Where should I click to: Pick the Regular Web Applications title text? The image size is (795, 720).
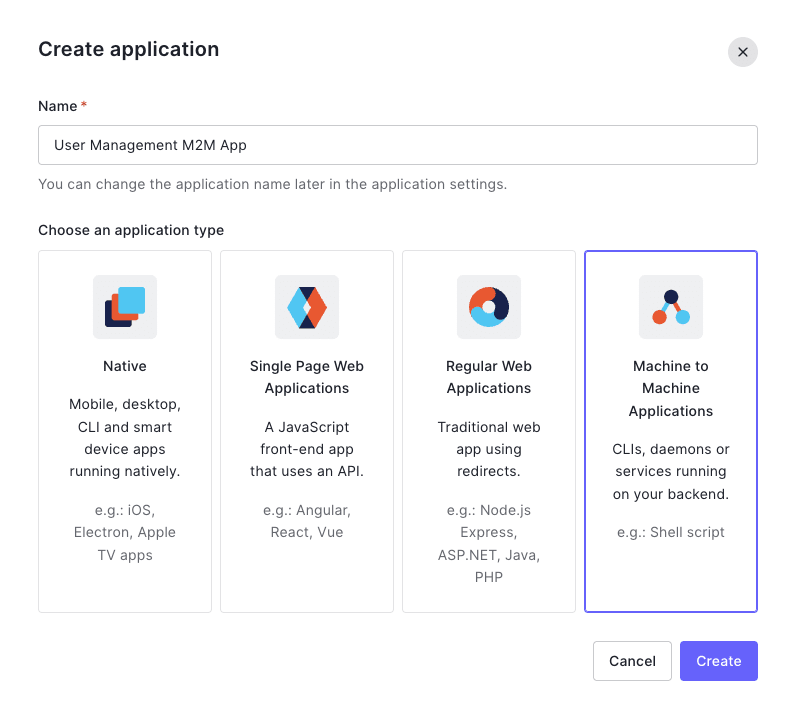coord(489,377)
